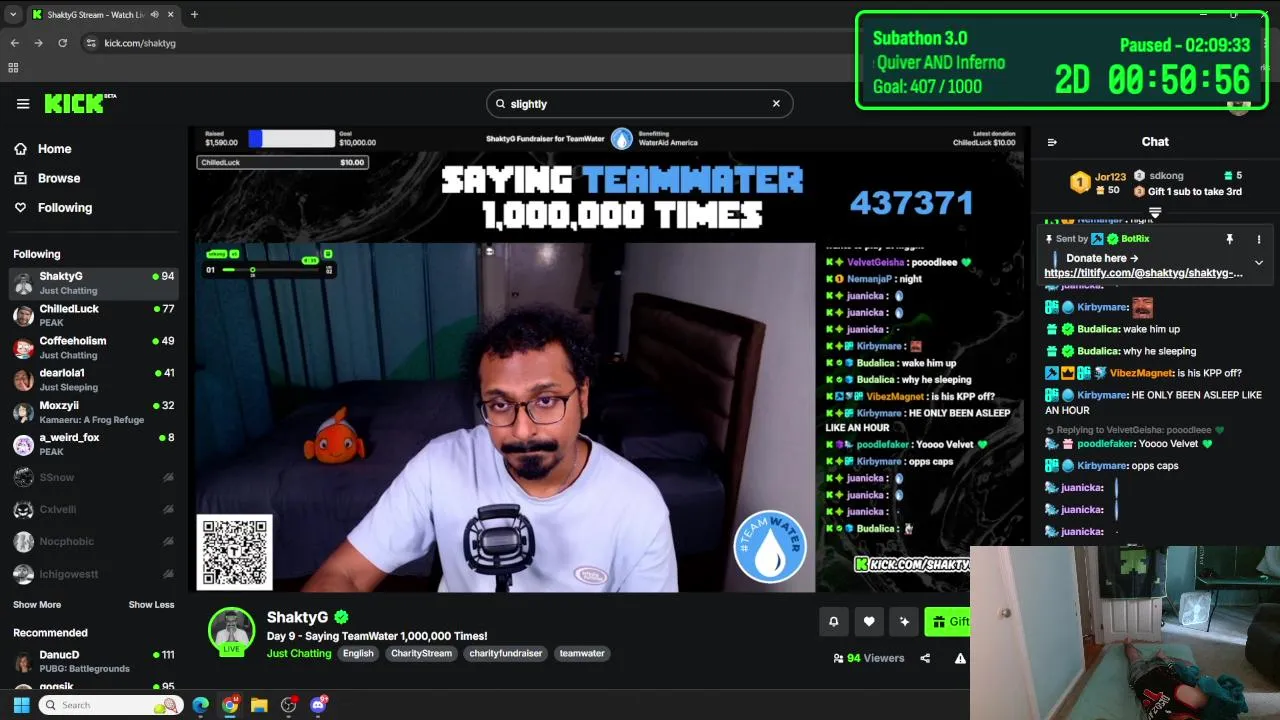Screen dimensions: 1280x720
Task: Expand the gift leaderboard handle
Action: [1155, 213]
